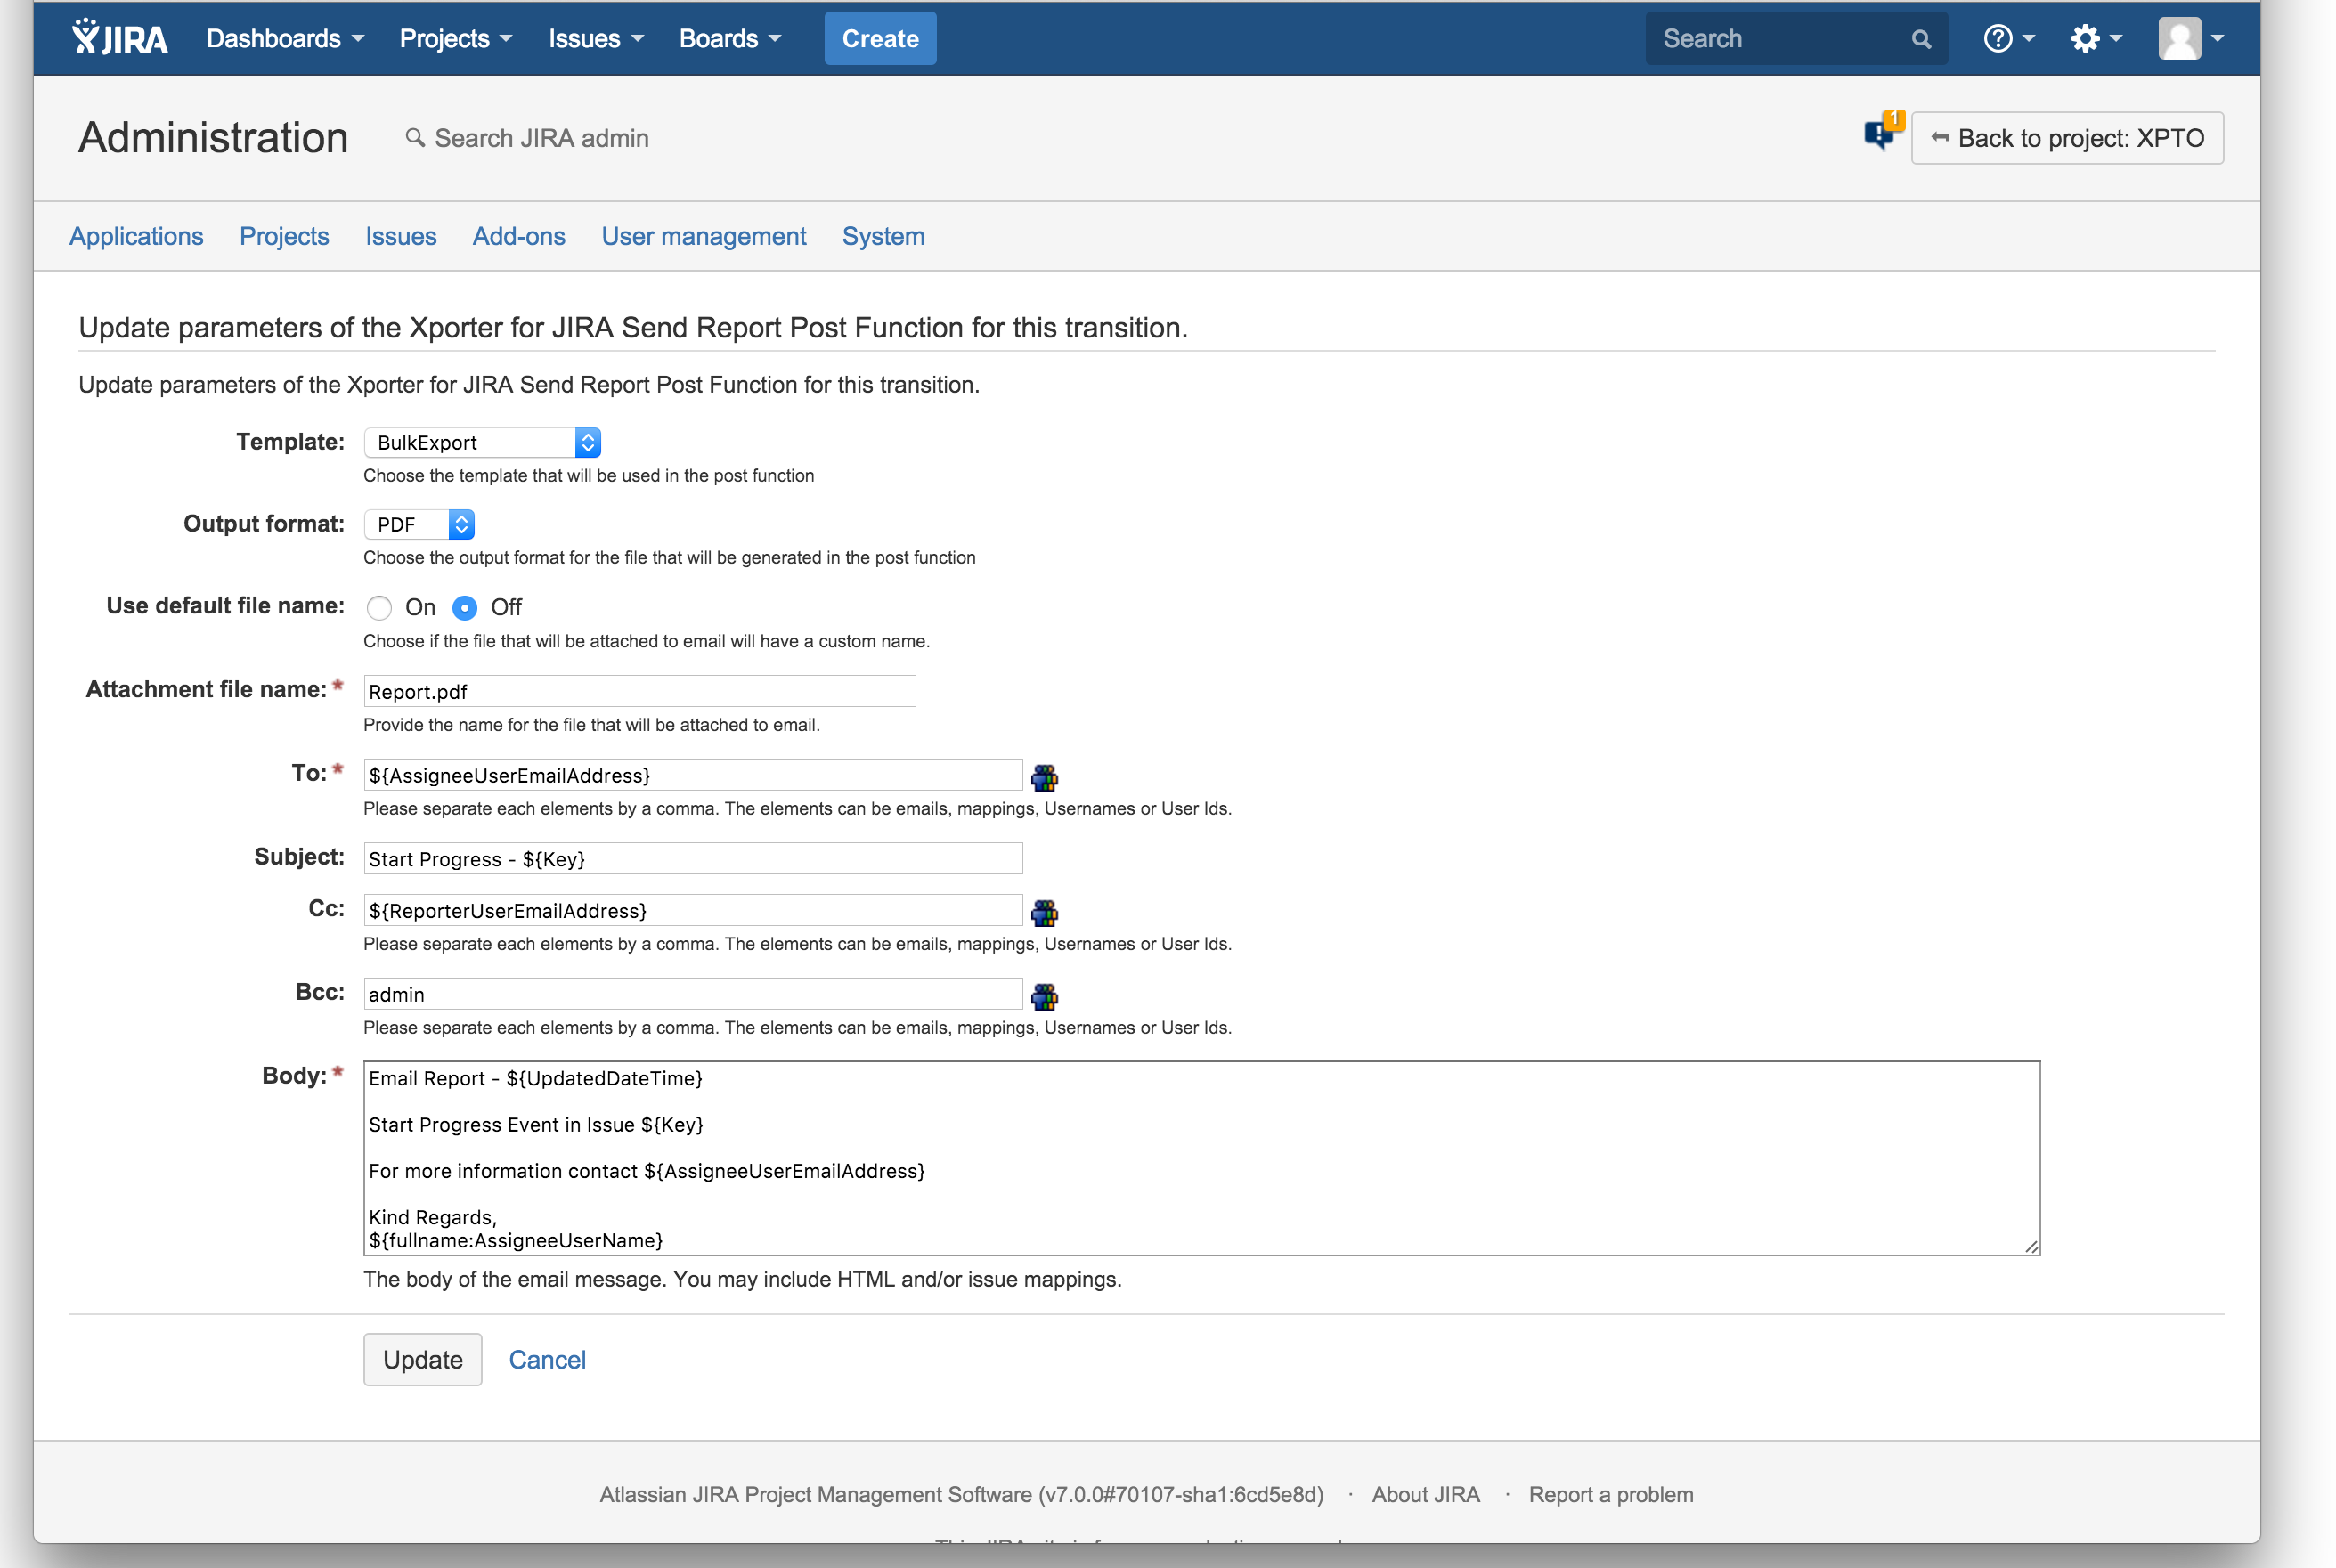Click the feedback notification icon
This screenshot has width=2336, height=1568.
(1880, 133)
